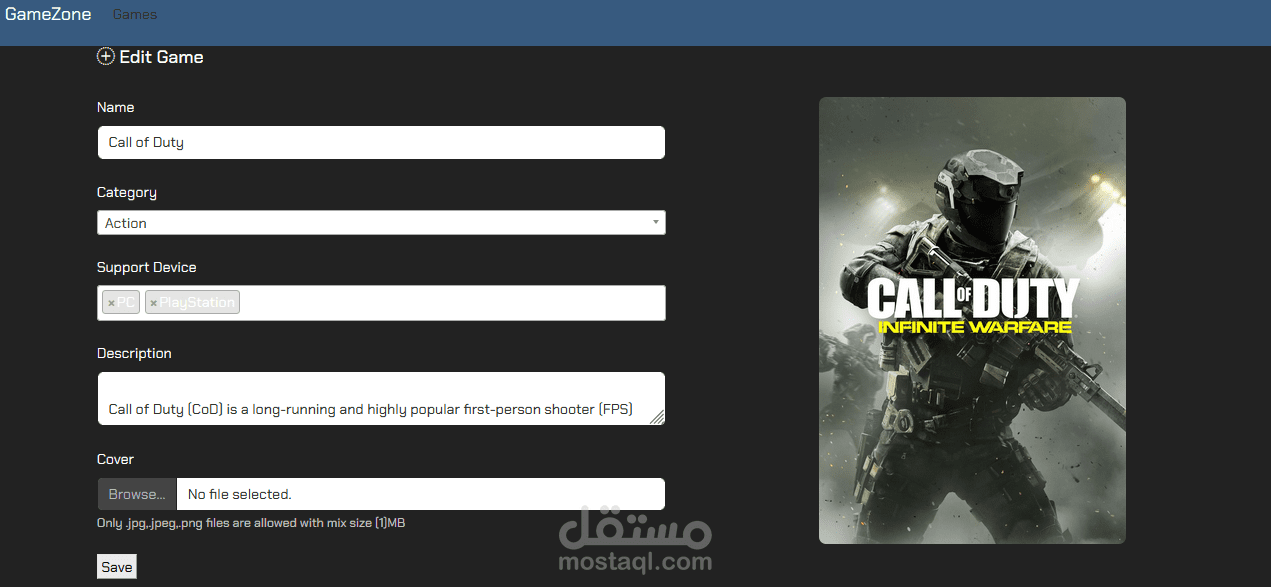Image resolution: width=1271 pixels, height=587 pixels.
Task: Save the game changes
Action: [116, 567]
